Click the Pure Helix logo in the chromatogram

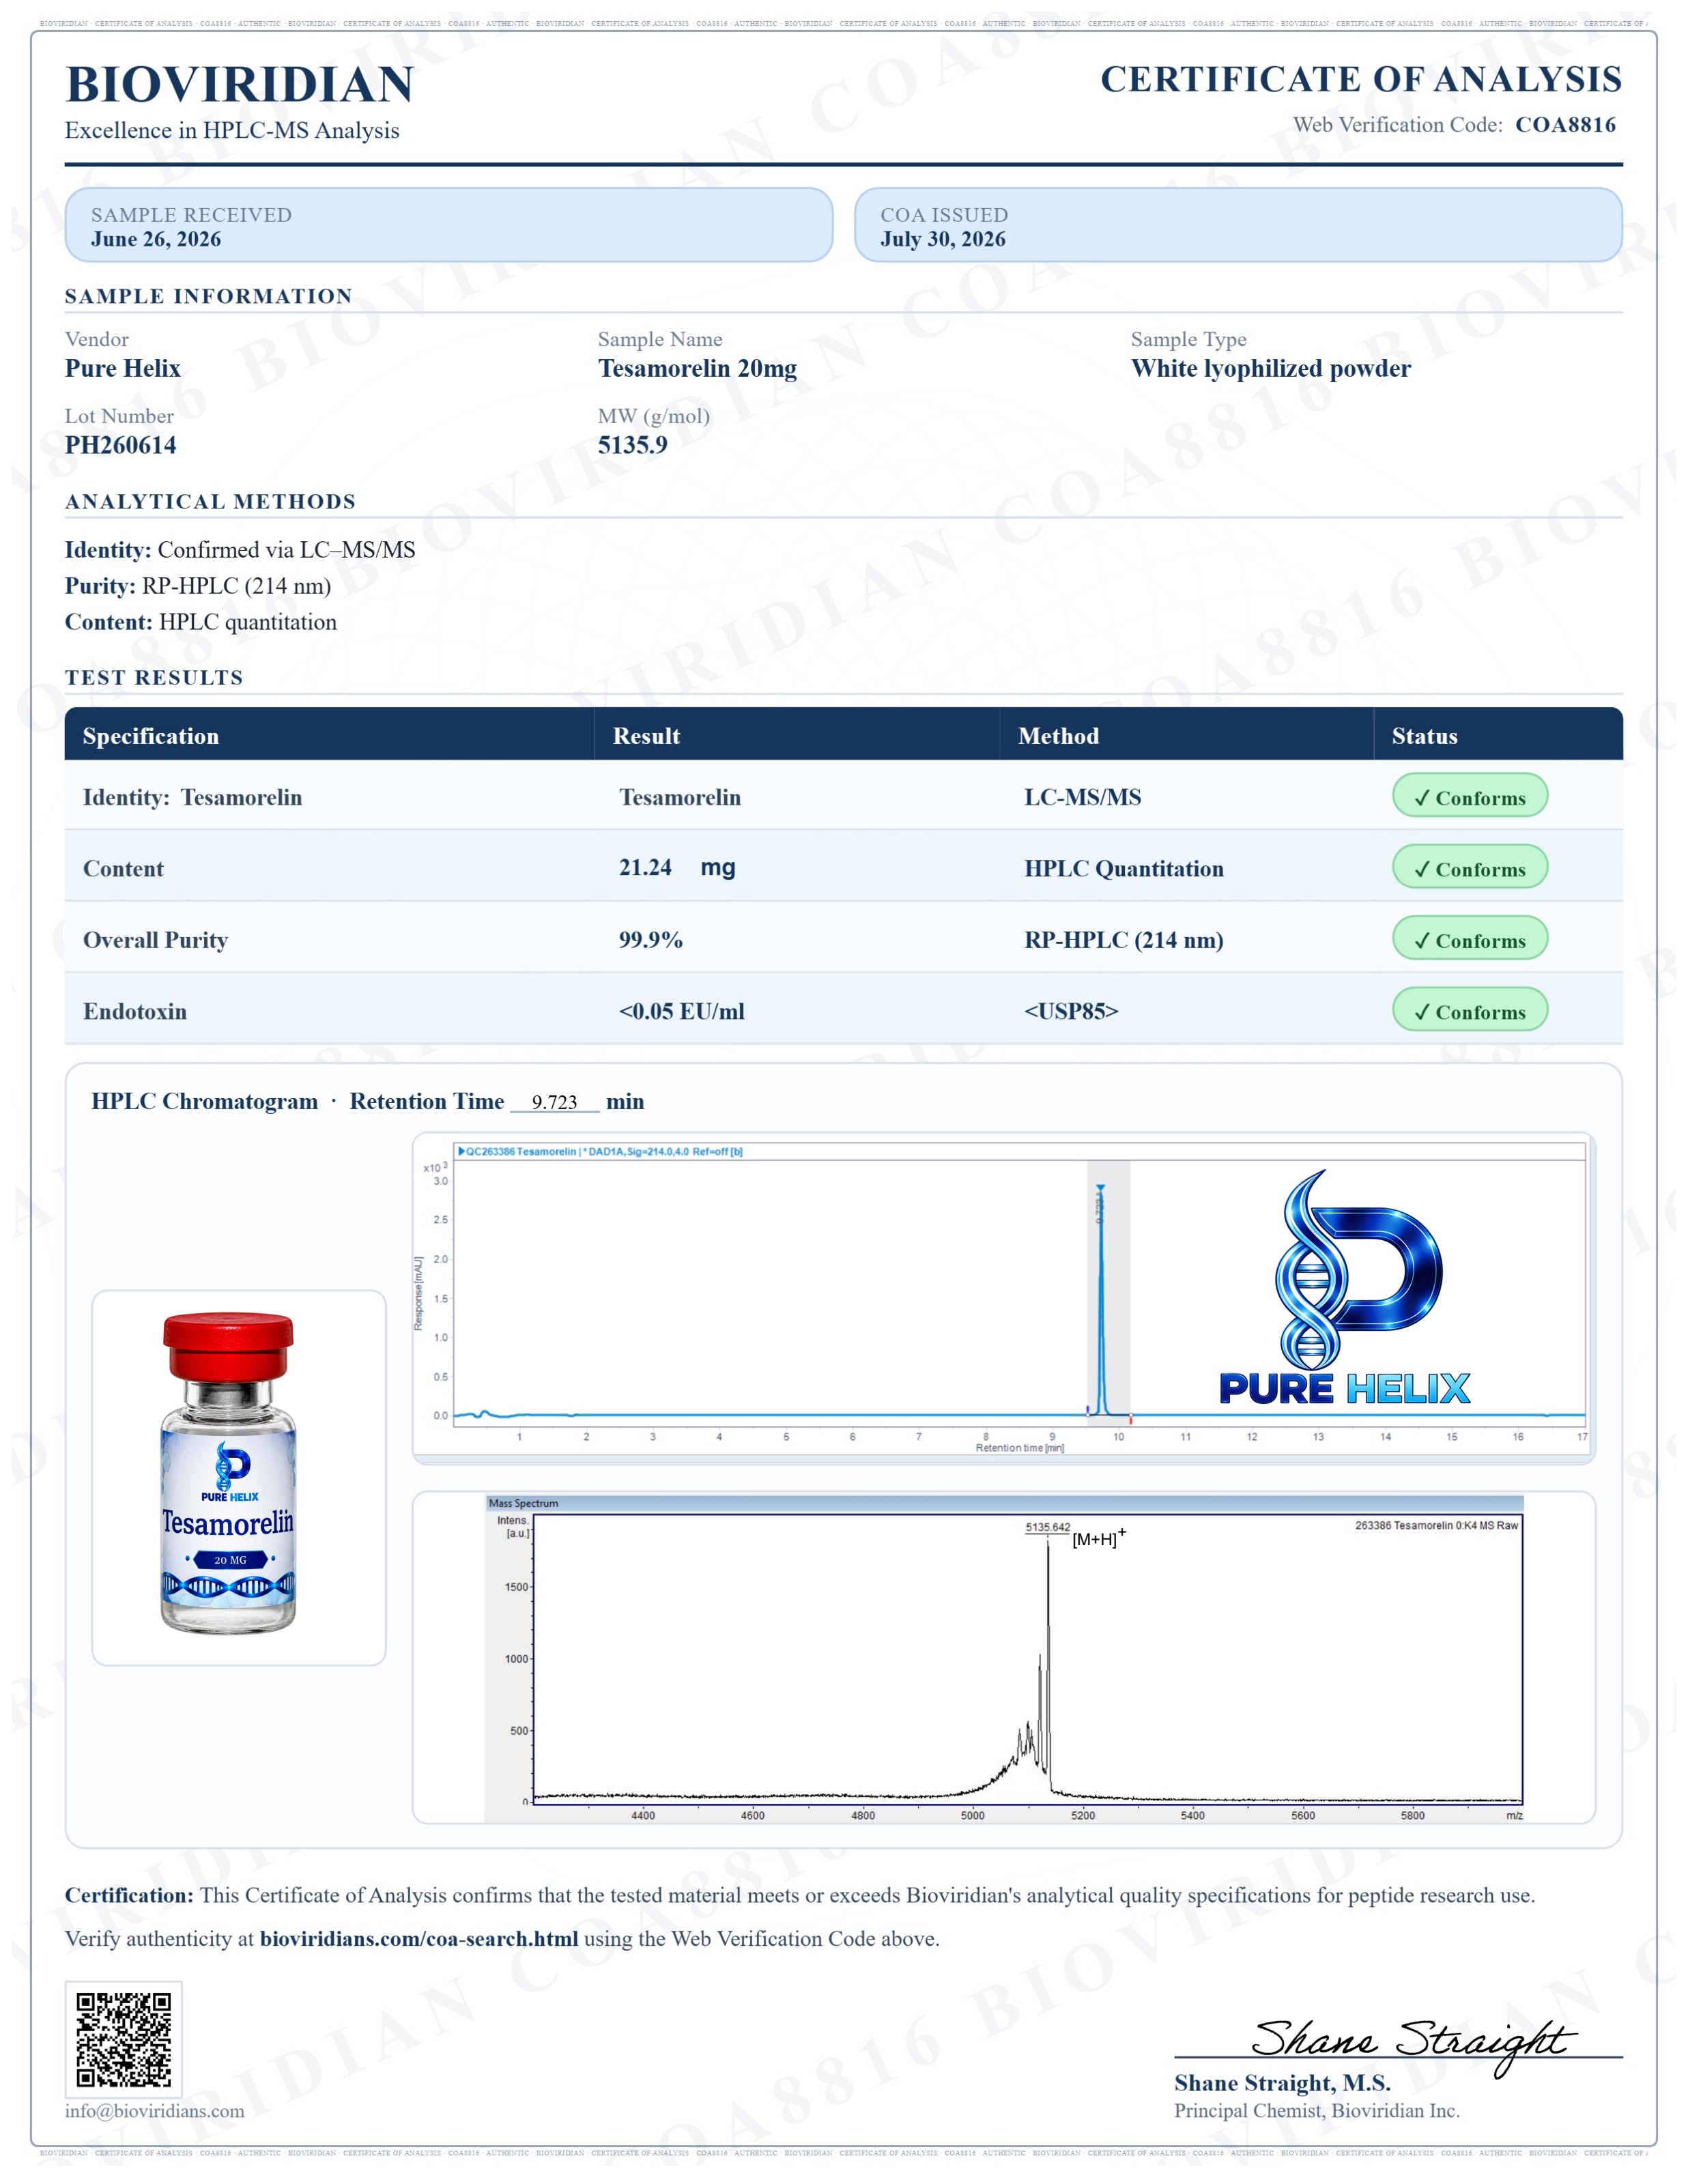(1345, 1288)
